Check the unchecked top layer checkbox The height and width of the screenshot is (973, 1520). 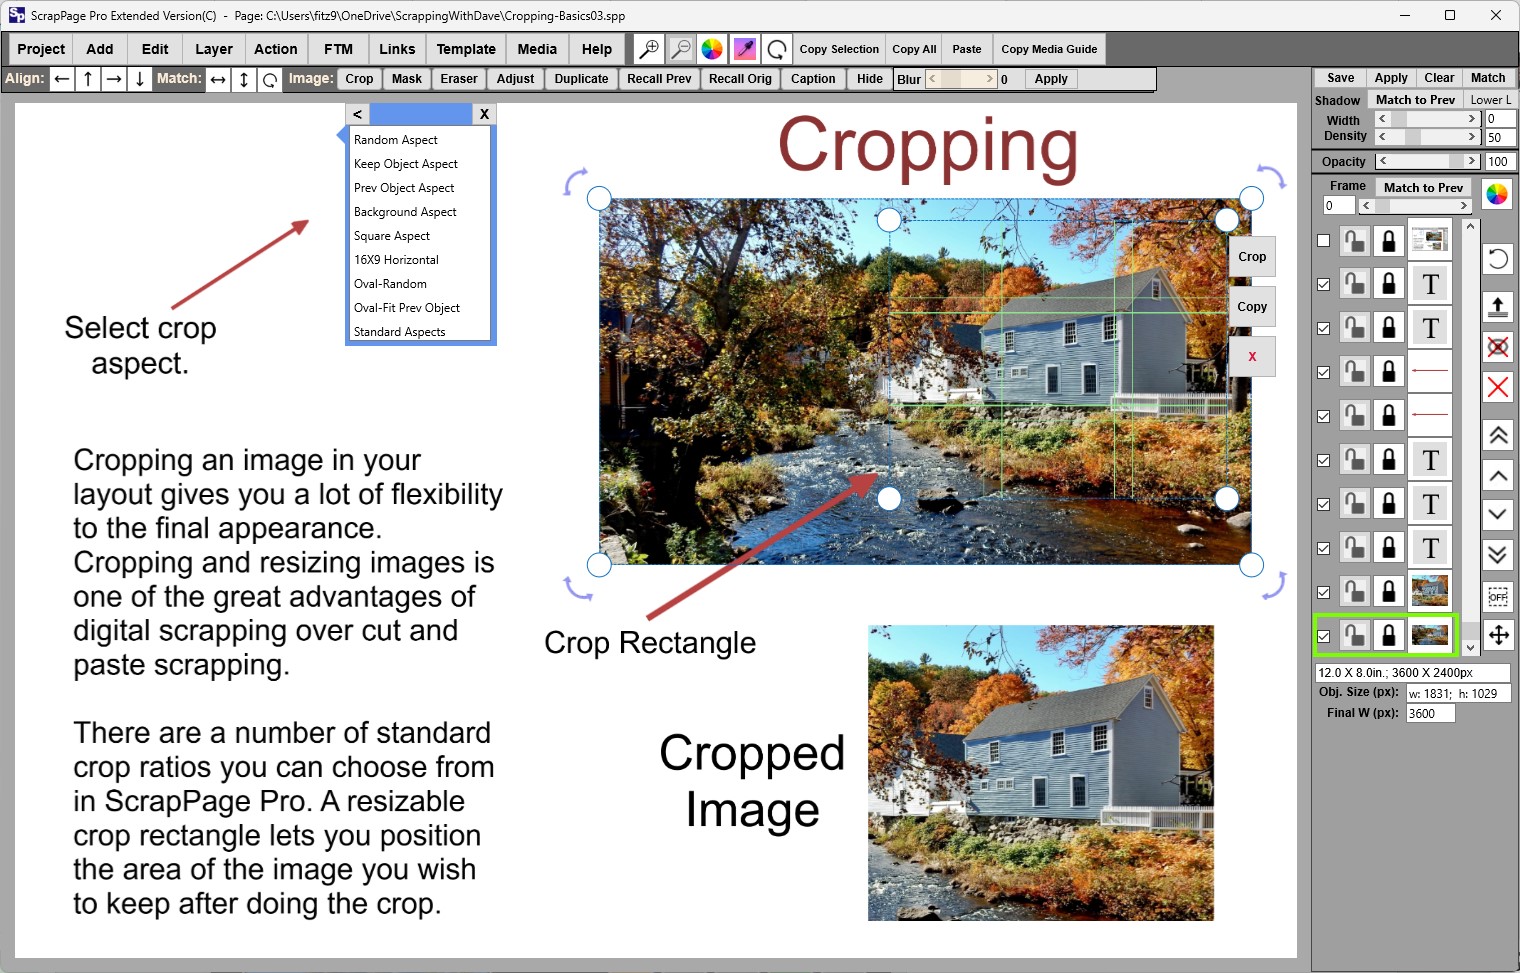[x=1324, y=241]
